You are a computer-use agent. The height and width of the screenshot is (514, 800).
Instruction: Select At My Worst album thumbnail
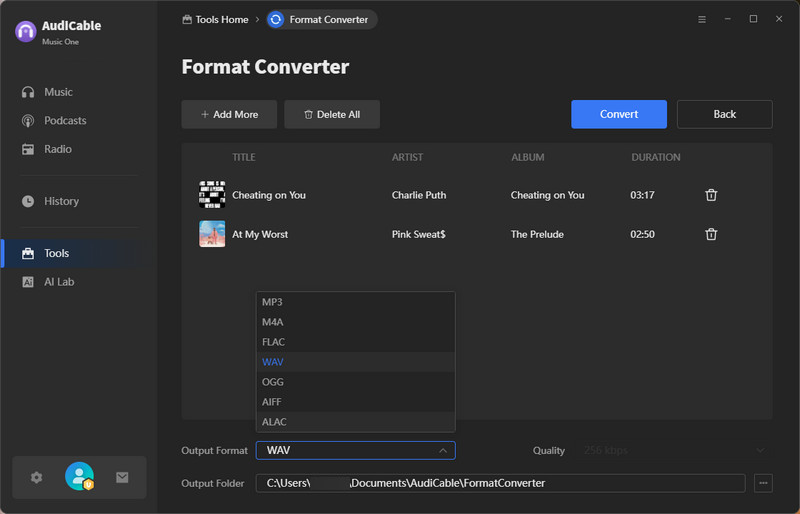pos(212,234)
